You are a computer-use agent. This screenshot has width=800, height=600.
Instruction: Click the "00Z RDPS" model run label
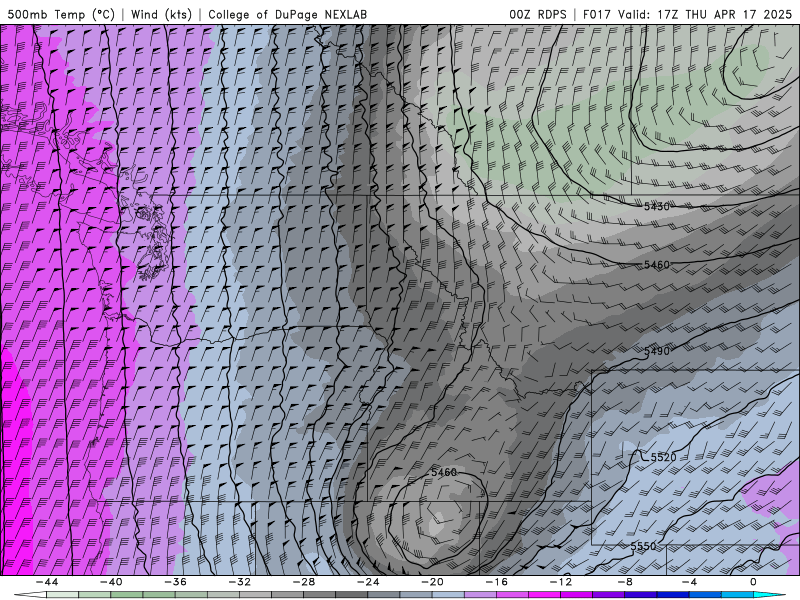click(x=538, y=14)
